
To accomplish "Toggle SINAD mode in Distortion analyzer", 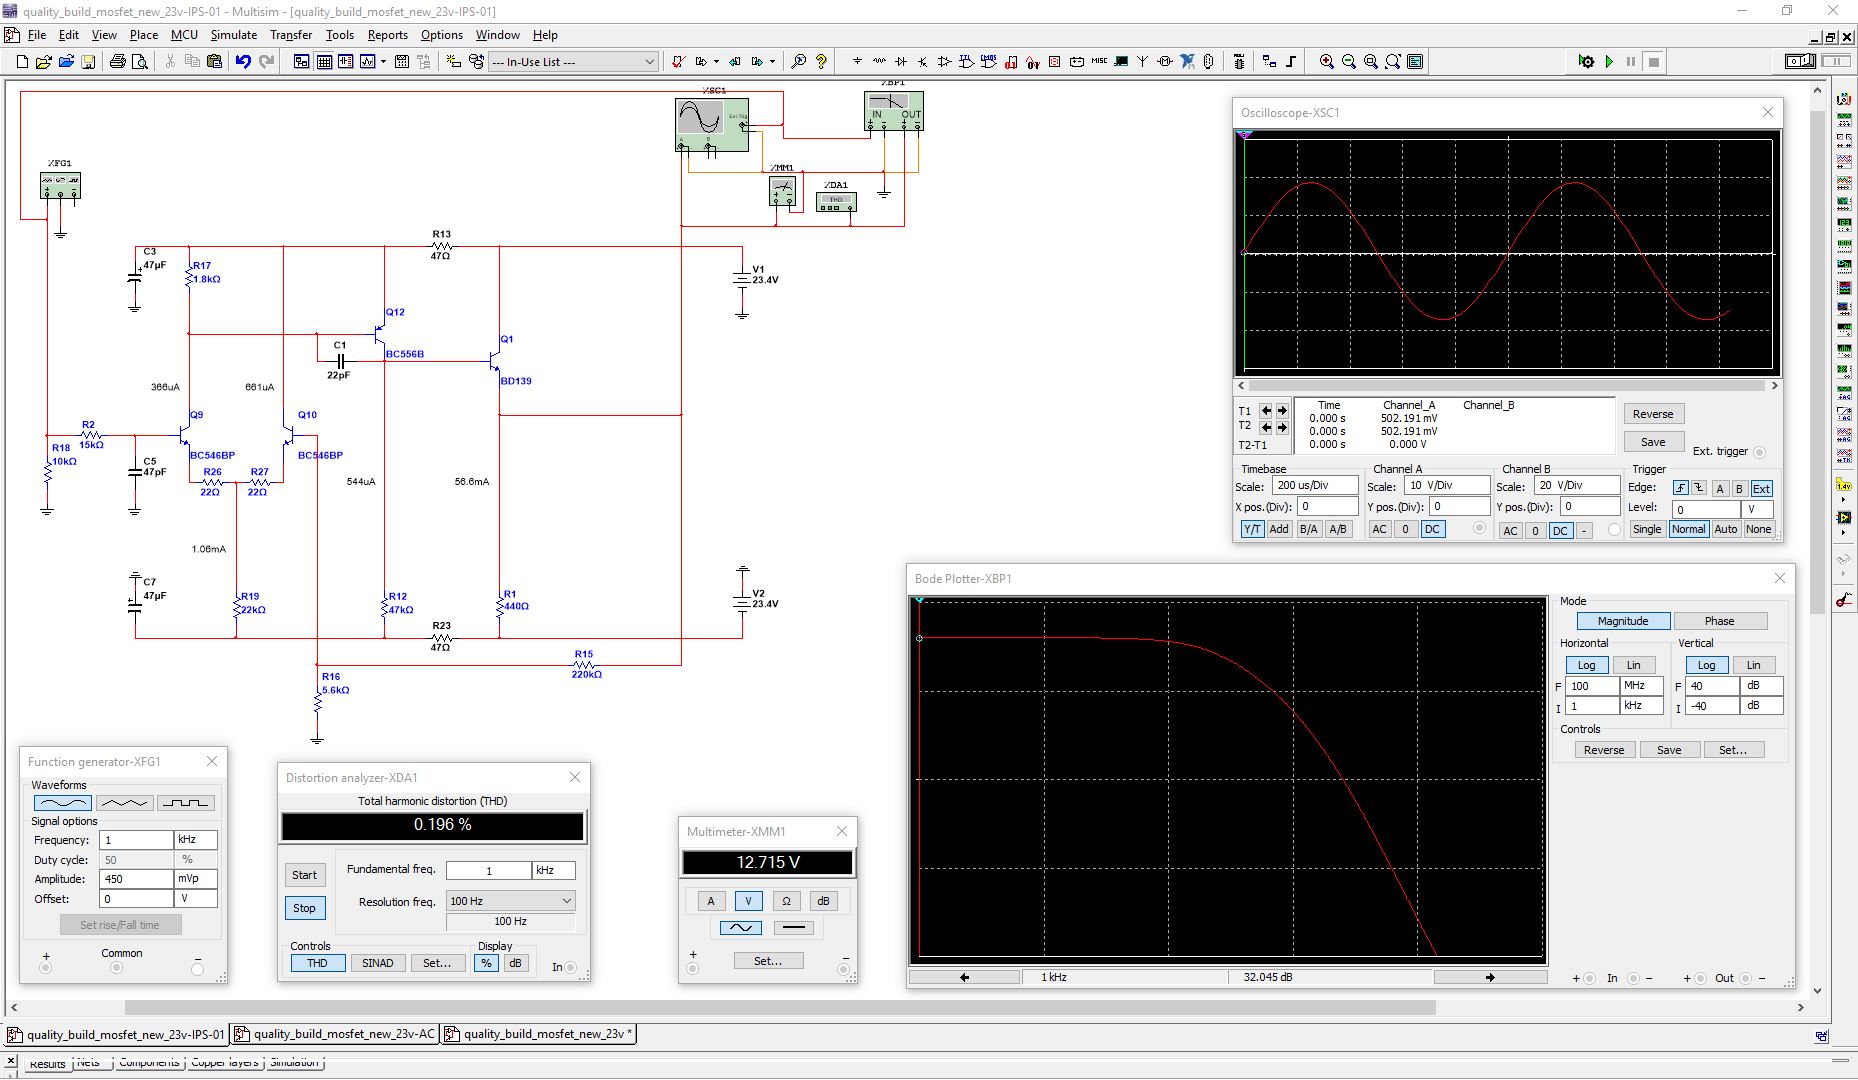I will (x=378, y=963).
